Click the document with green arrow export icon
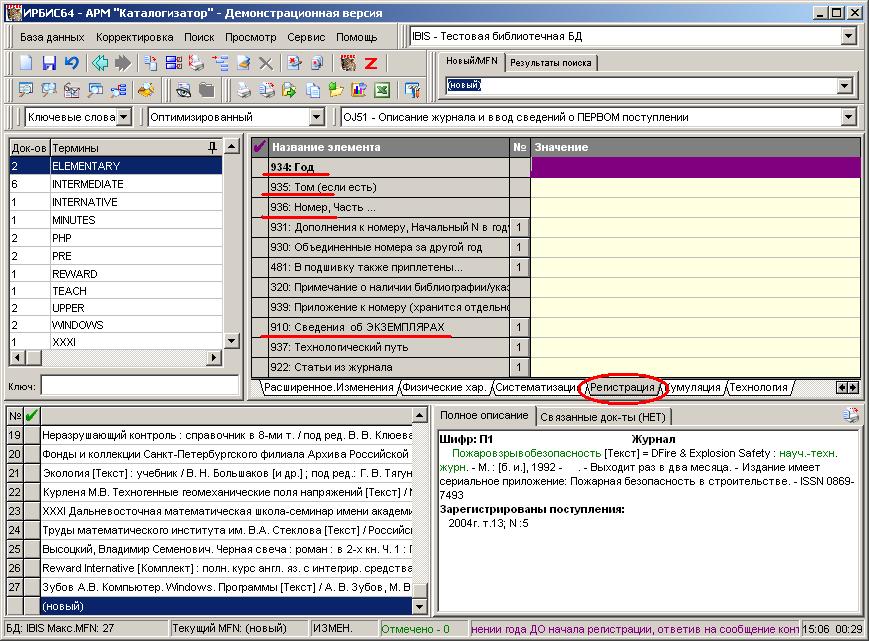The width and height of the screenshot is (869, 641). [289, 90]
